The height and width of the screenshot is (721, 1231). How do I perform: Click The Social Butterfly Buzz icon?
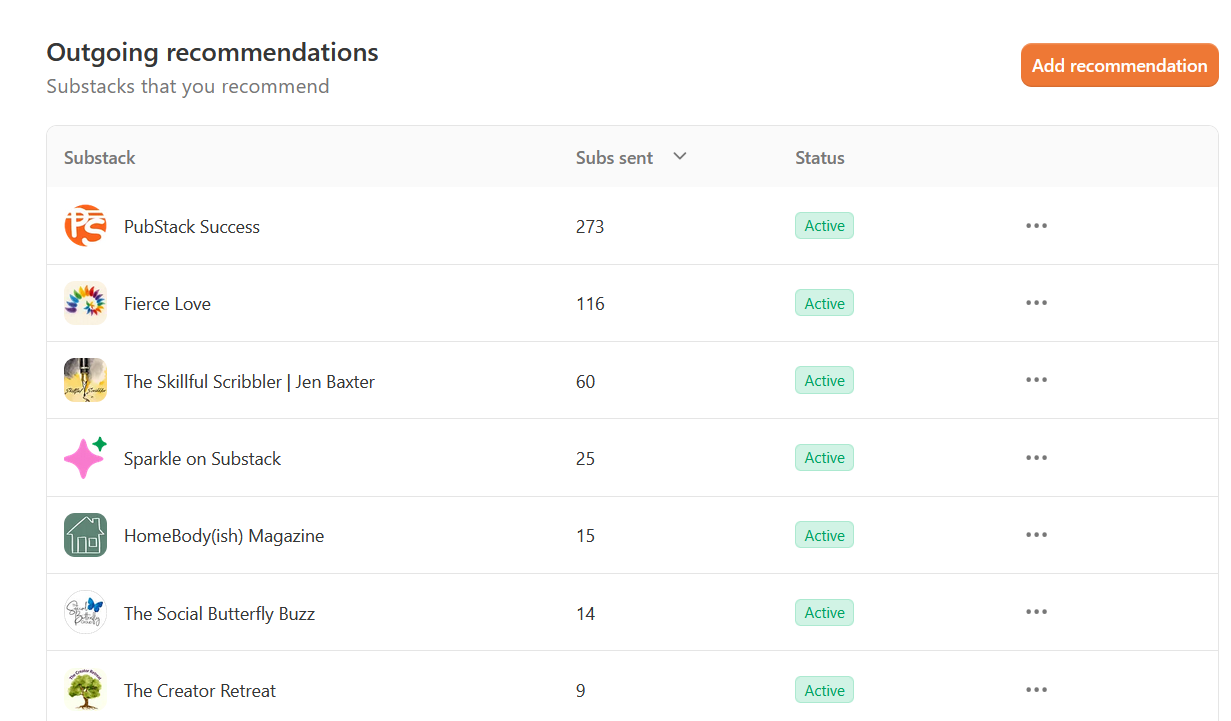click(85, 612)
